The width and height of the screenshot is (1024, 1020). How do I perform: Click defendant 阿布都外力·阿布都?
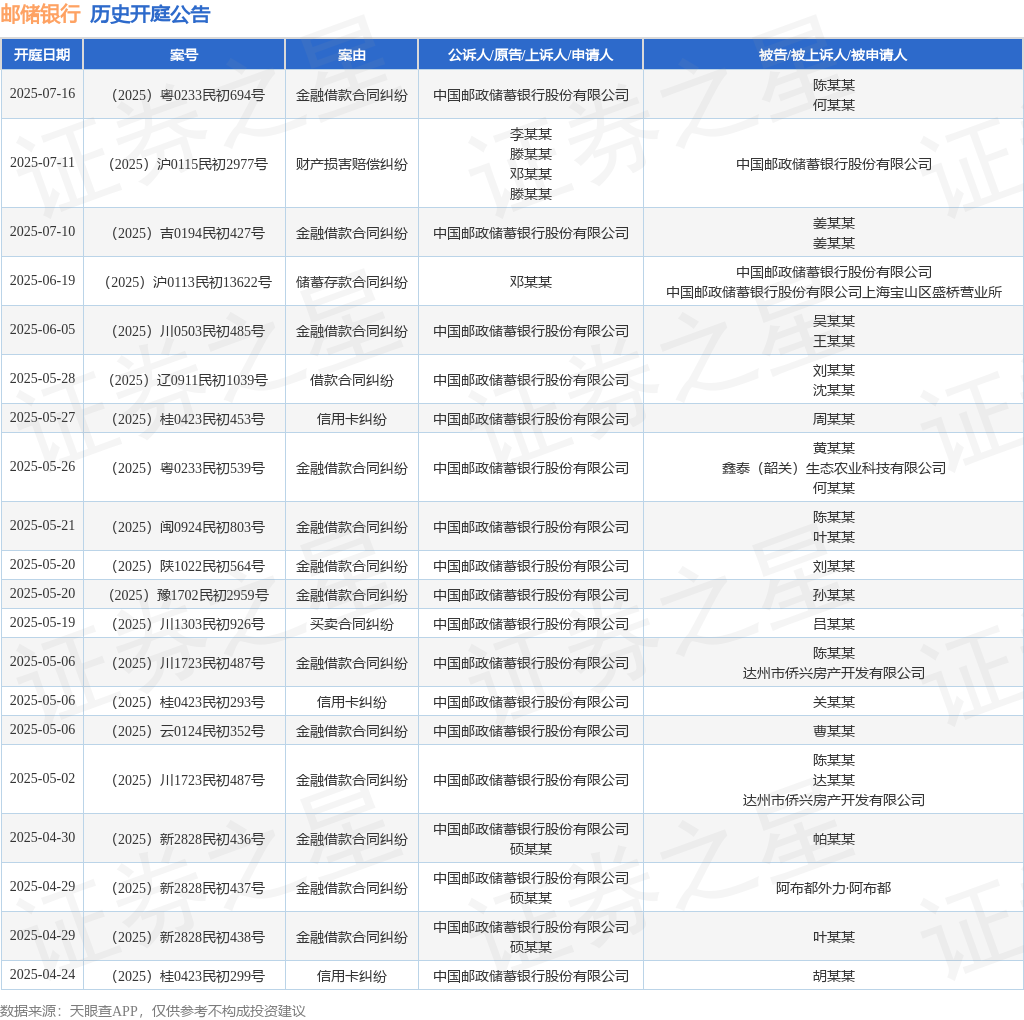coord(833,888)
